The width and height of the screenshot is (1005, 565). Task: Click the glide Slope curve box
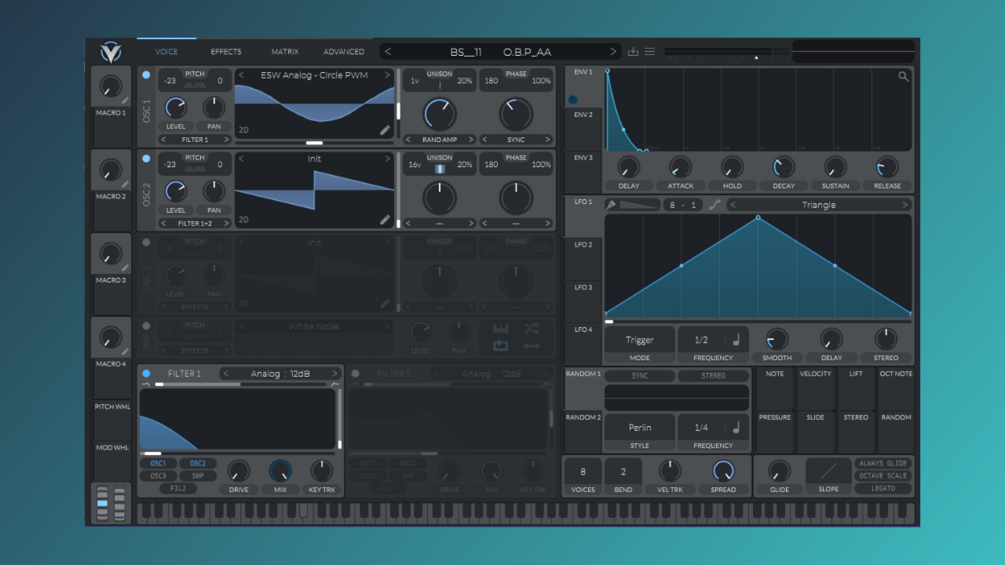pyautogui.click(x=828, y=471)
